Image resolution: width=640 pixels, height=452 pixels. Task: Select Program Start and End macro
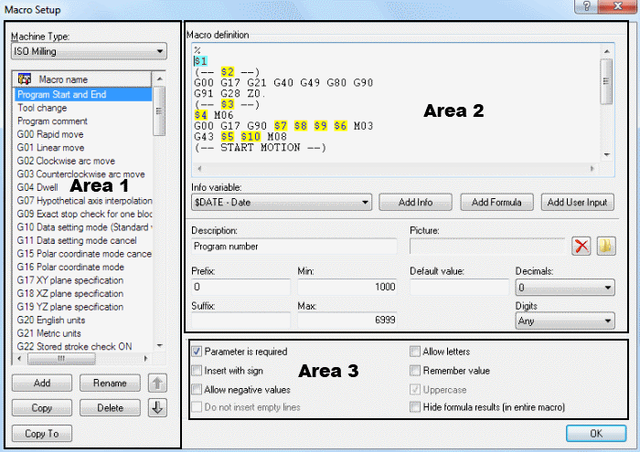coord(83,94)
